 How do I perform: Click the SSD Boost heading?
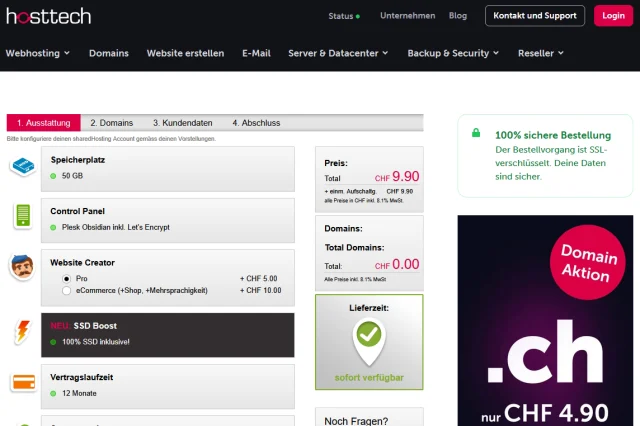[95, 326]
